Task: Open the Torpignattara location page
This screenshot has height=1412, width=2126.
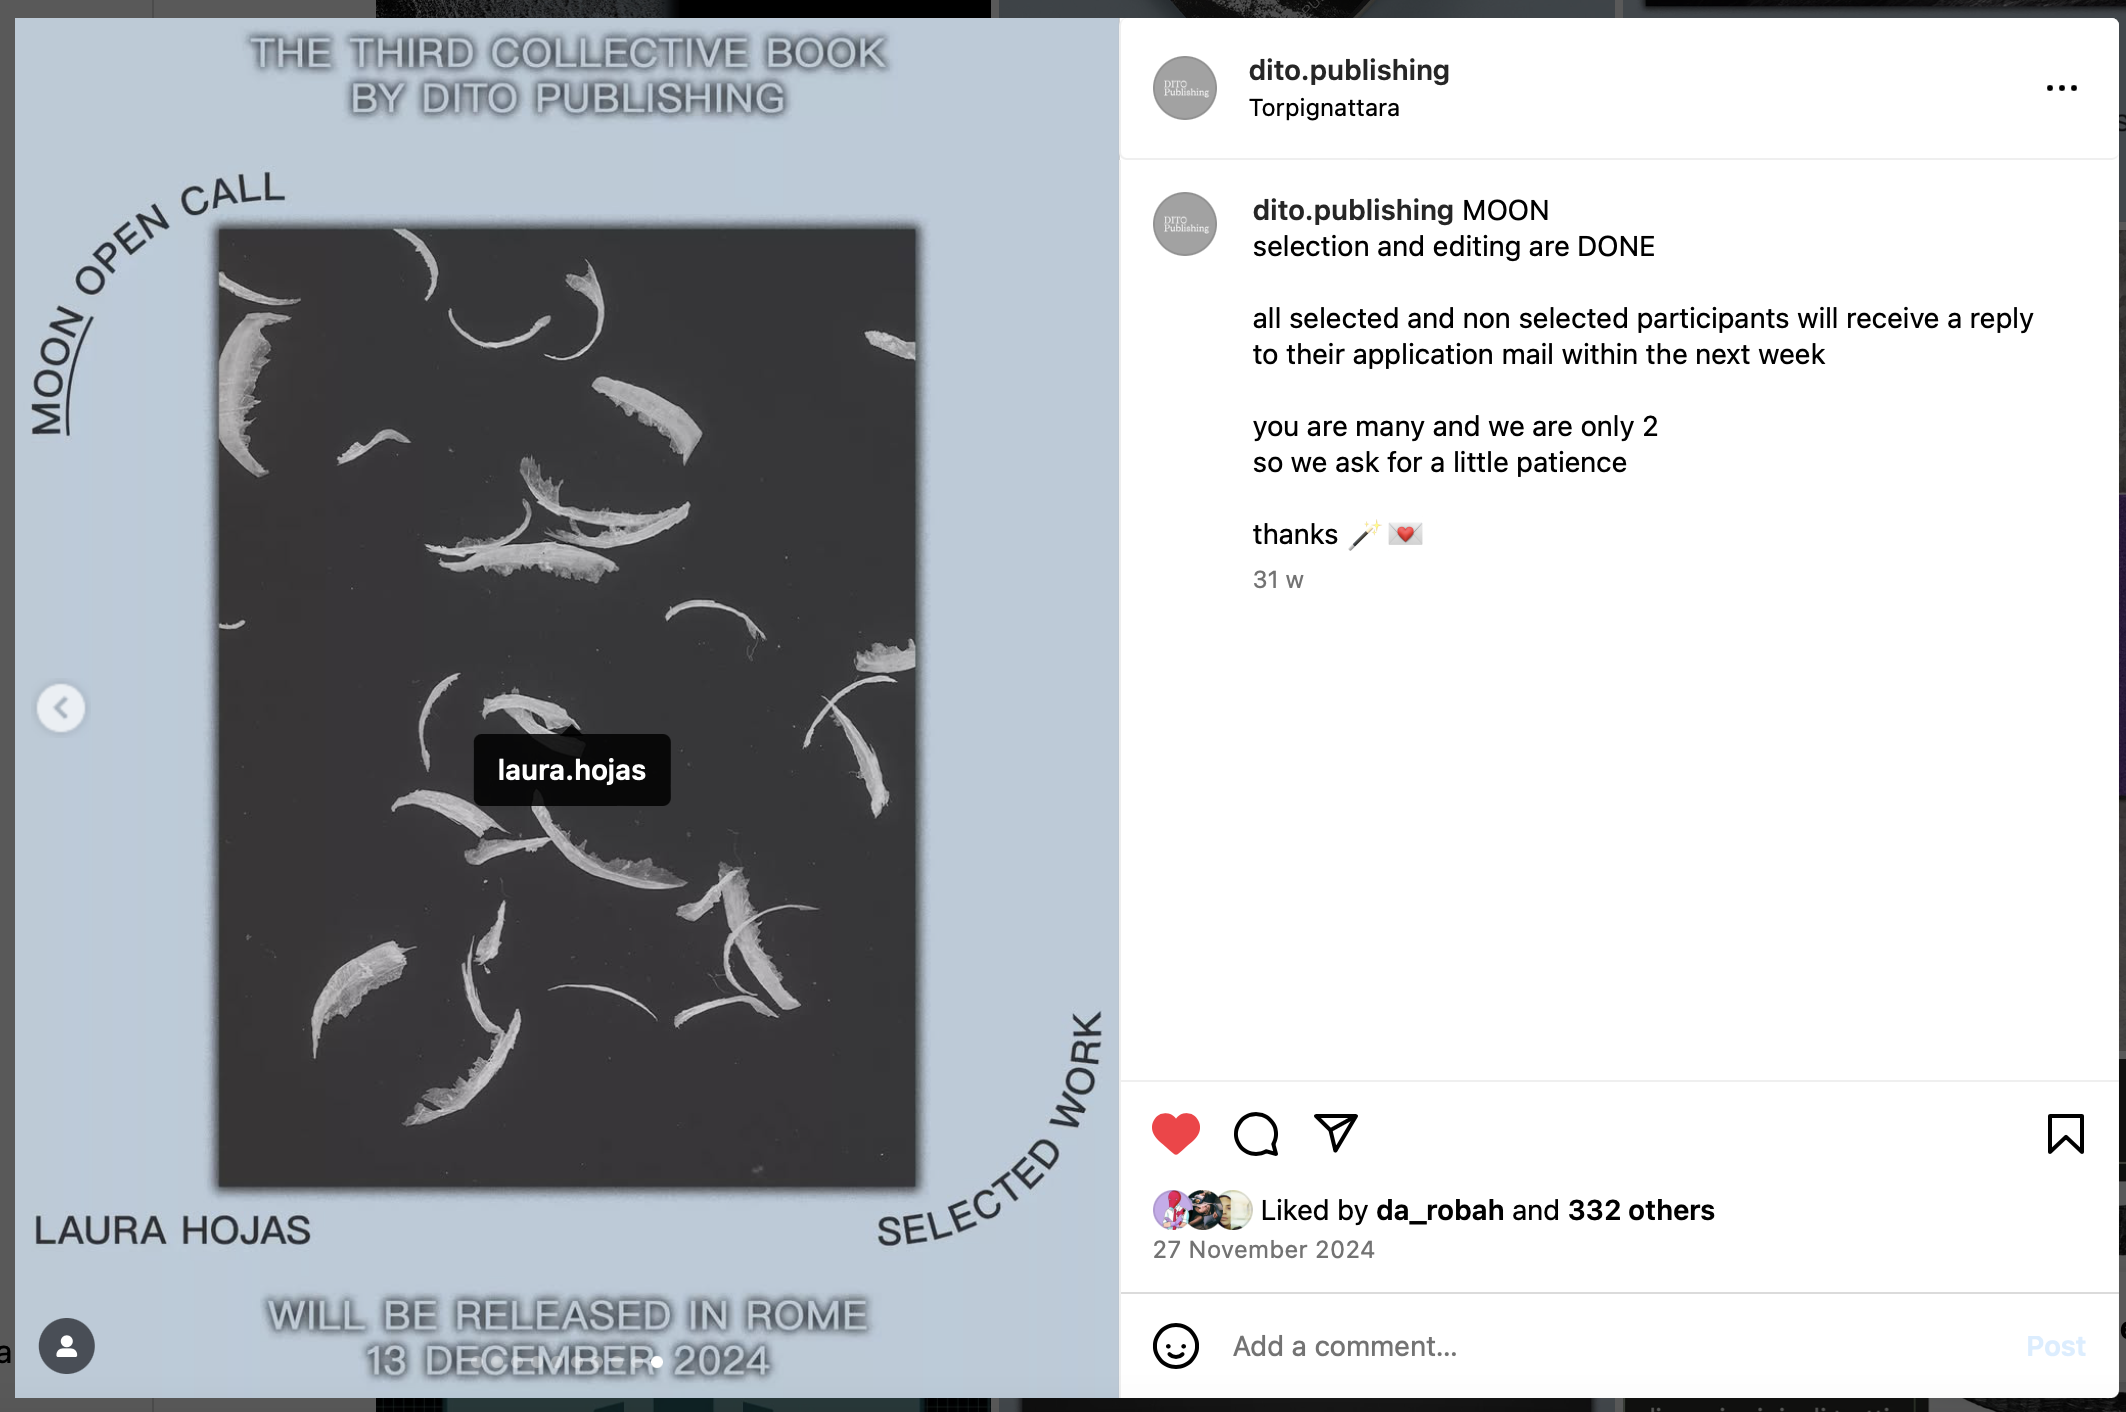Action: click(1324, 108)
